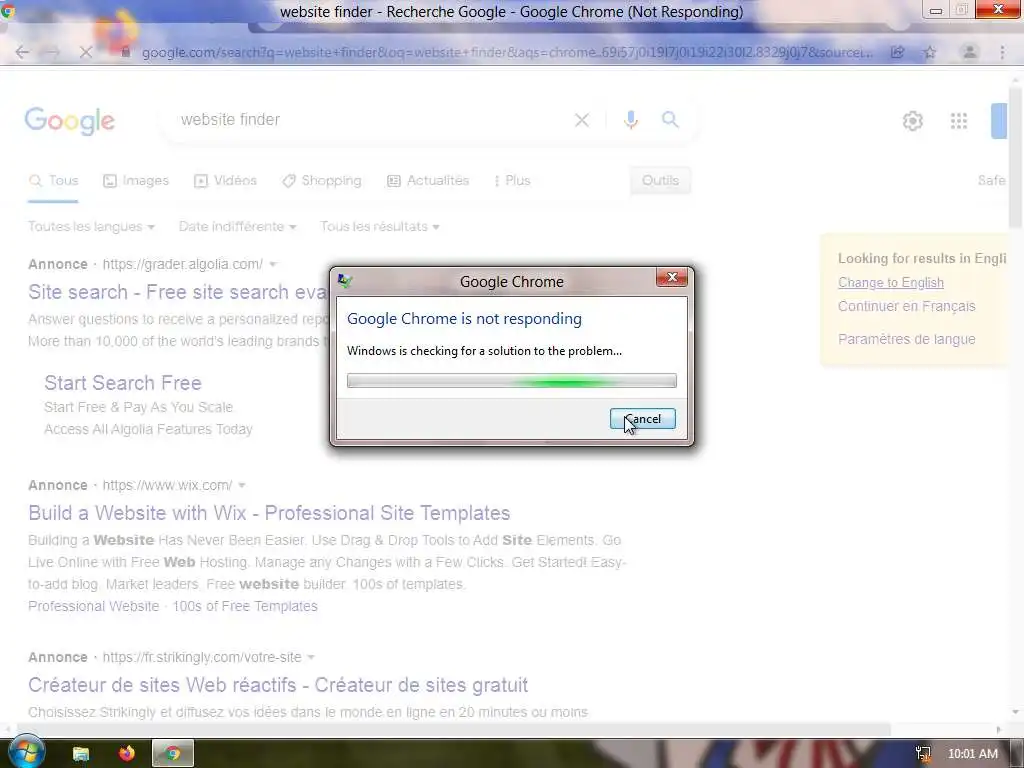Click the Chrome taskbar button
The height and width of the screenshot is (768, 1024).
172,754
